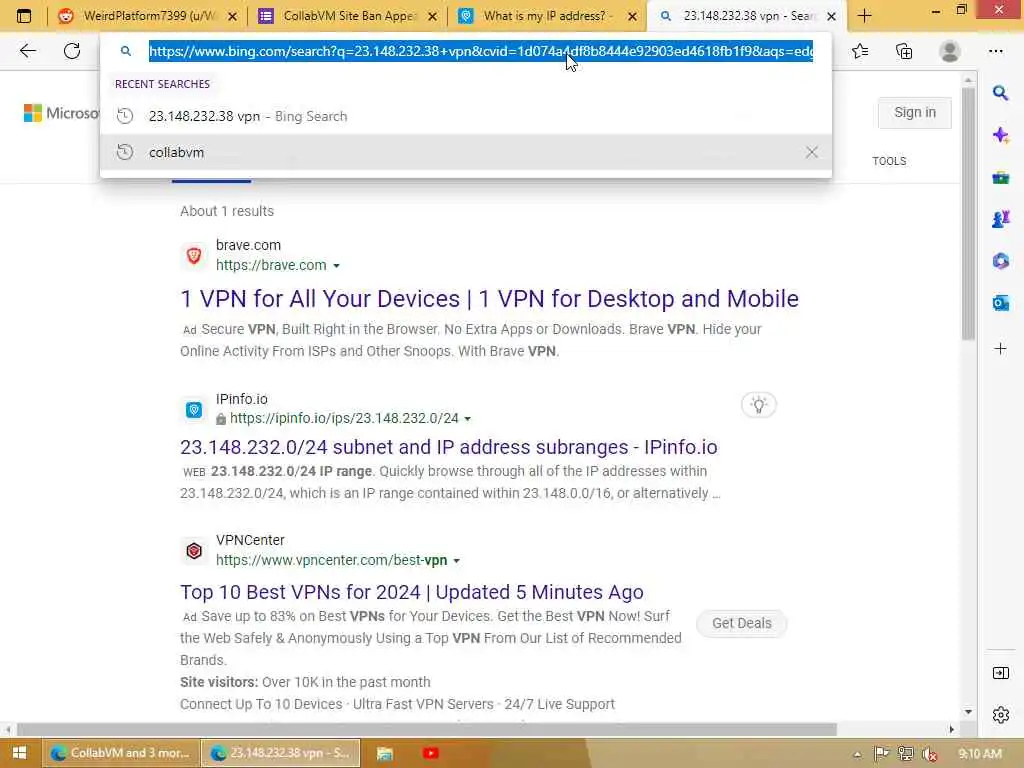Show hidden tray icons with the chevron
Screen dimensions: 1024x768
coord(857,754)
